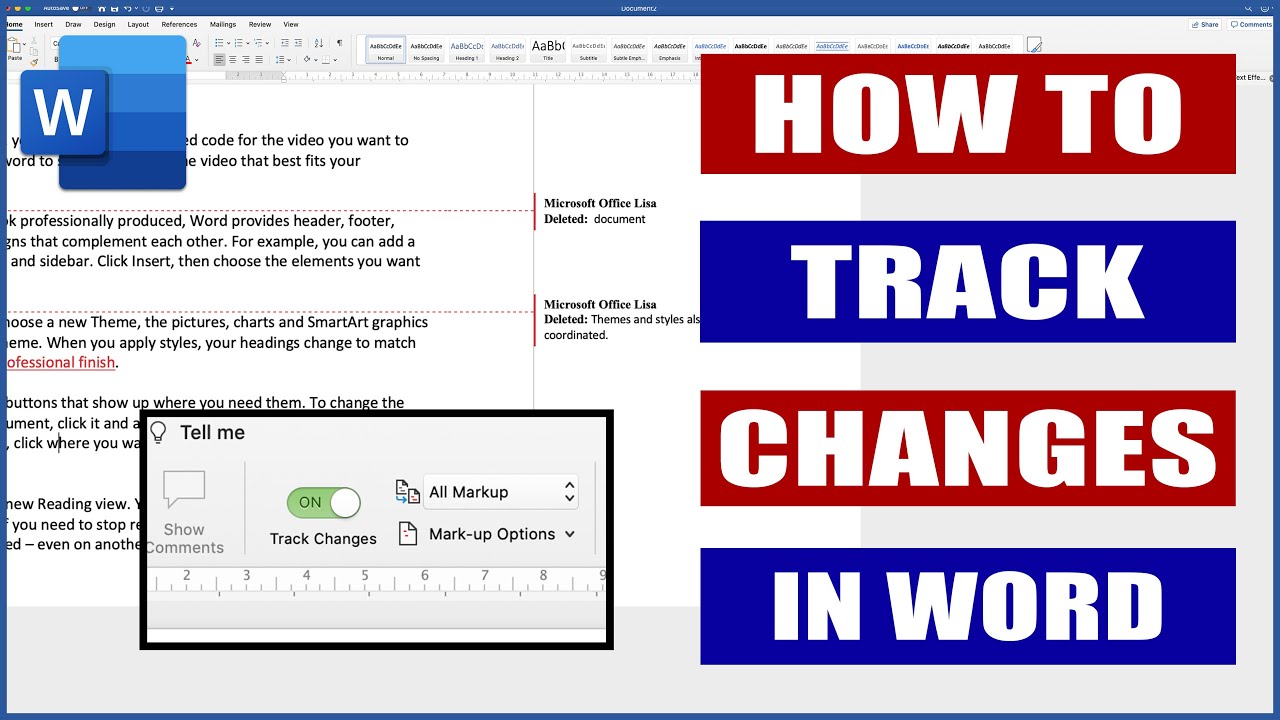Expand Mark-up Options menu
The height and width of the screenshot is (720, 1280).
[487, 534]
